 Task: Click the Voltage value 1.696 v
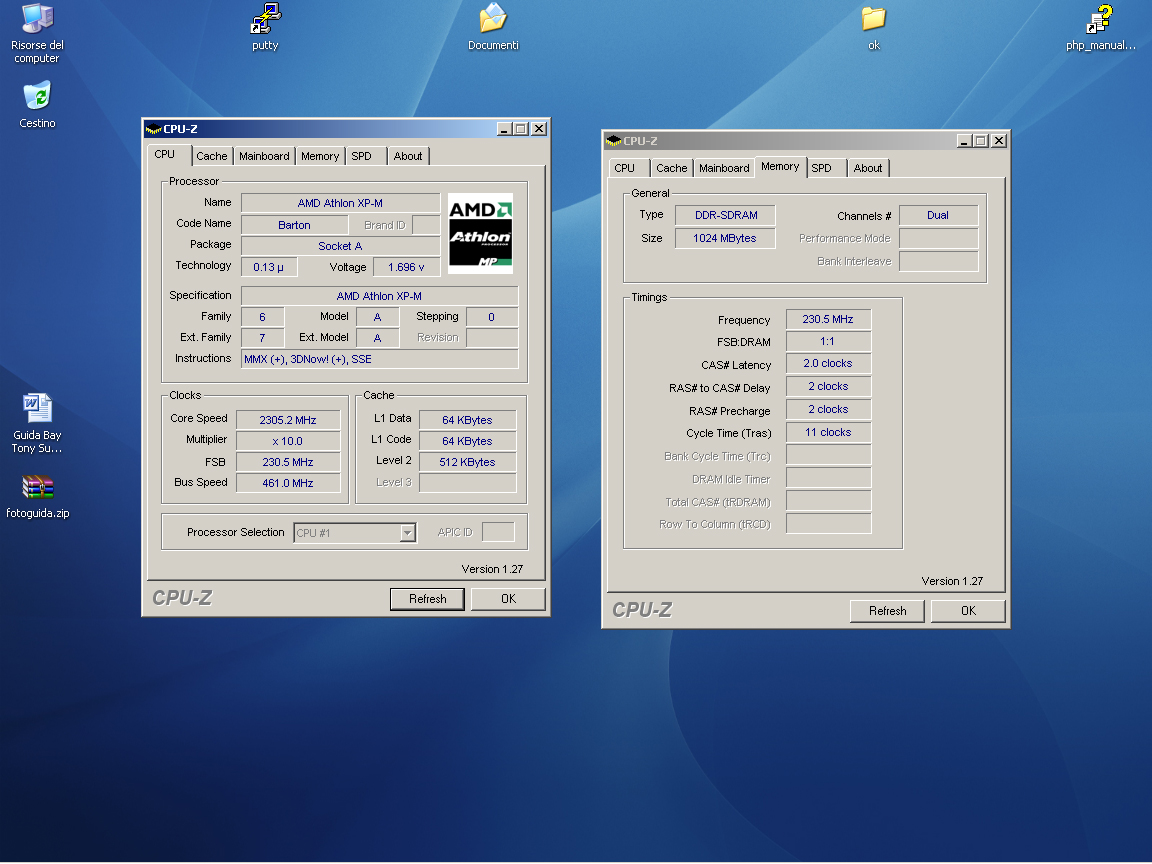pyautogui.click(x=406, y=267)
